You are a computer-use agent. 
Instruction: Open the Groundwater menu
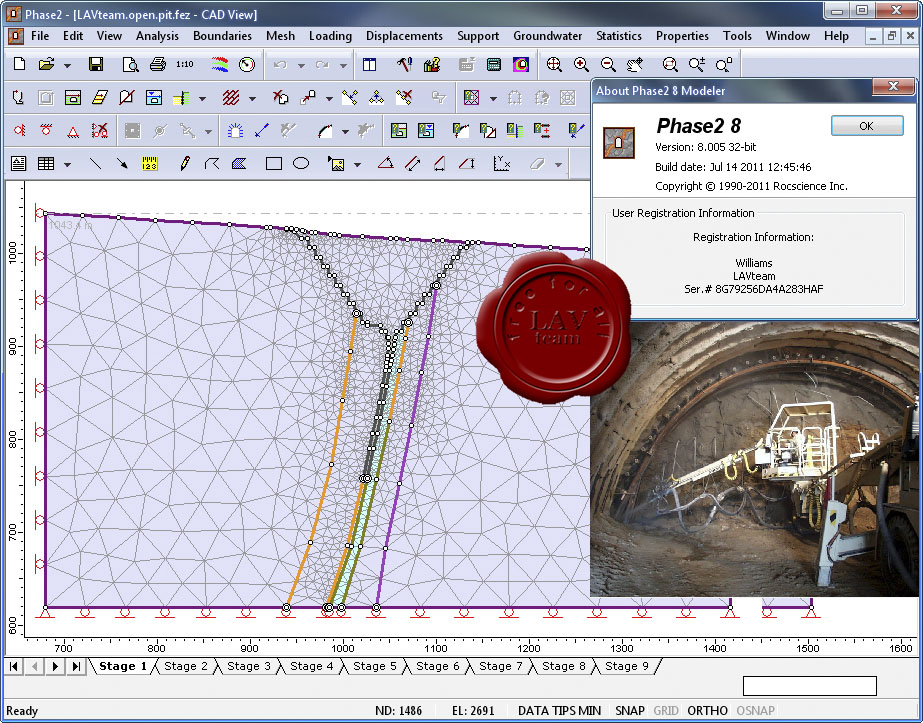pyautogui.click(x=547, y=36)
